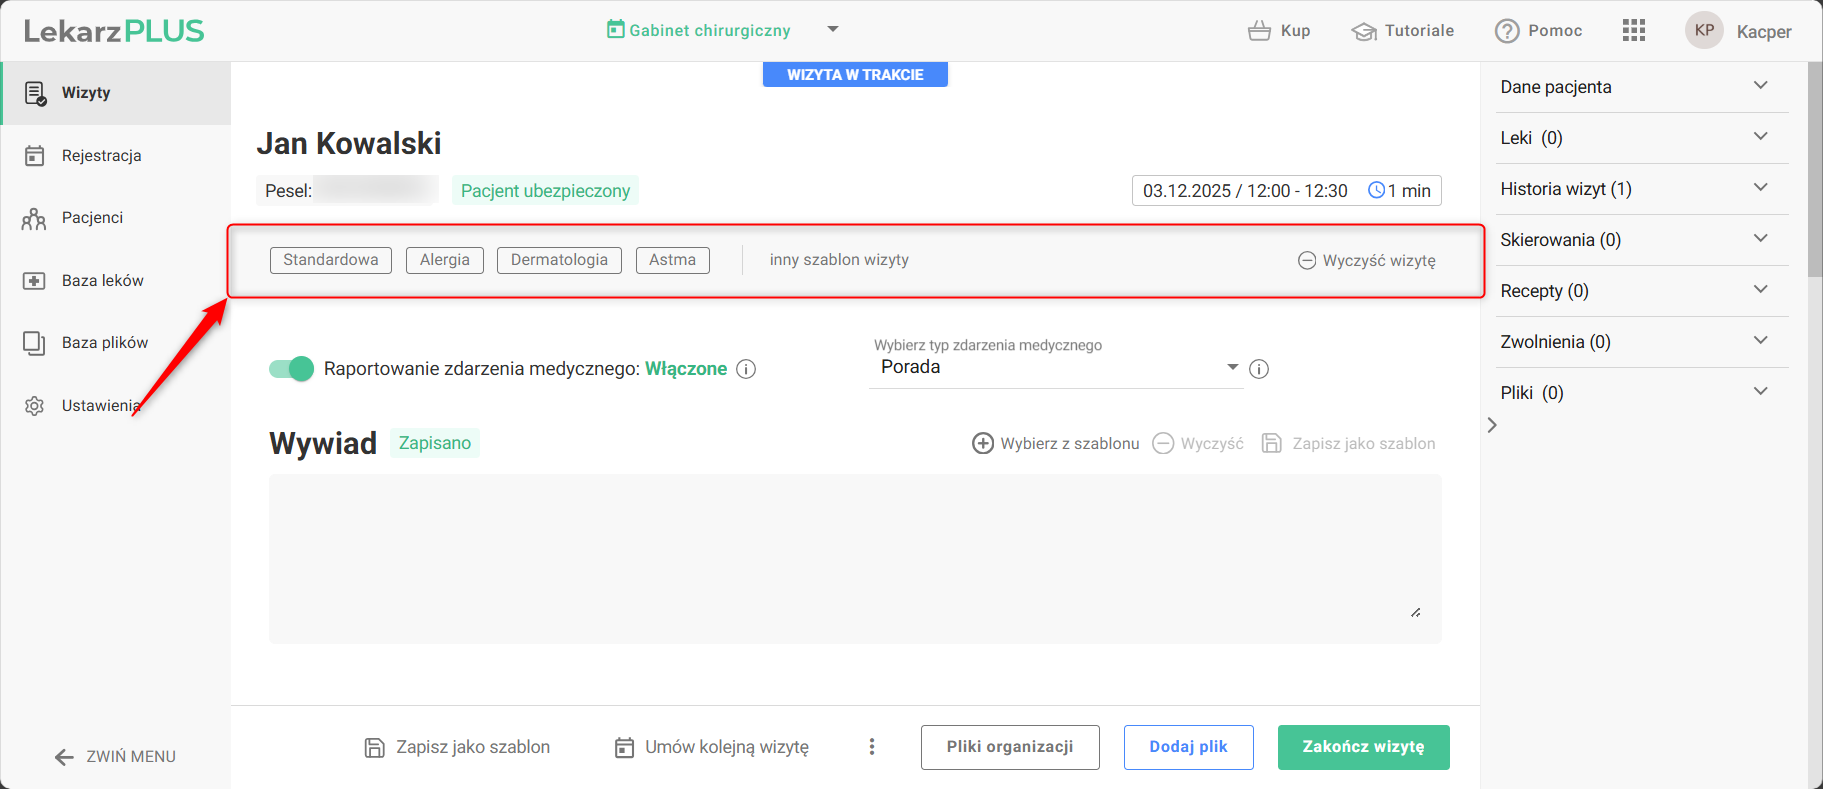Viewport: 1823px width, 789px height.
Task: Collapse the right panel with chevron
Action: 1492,425
